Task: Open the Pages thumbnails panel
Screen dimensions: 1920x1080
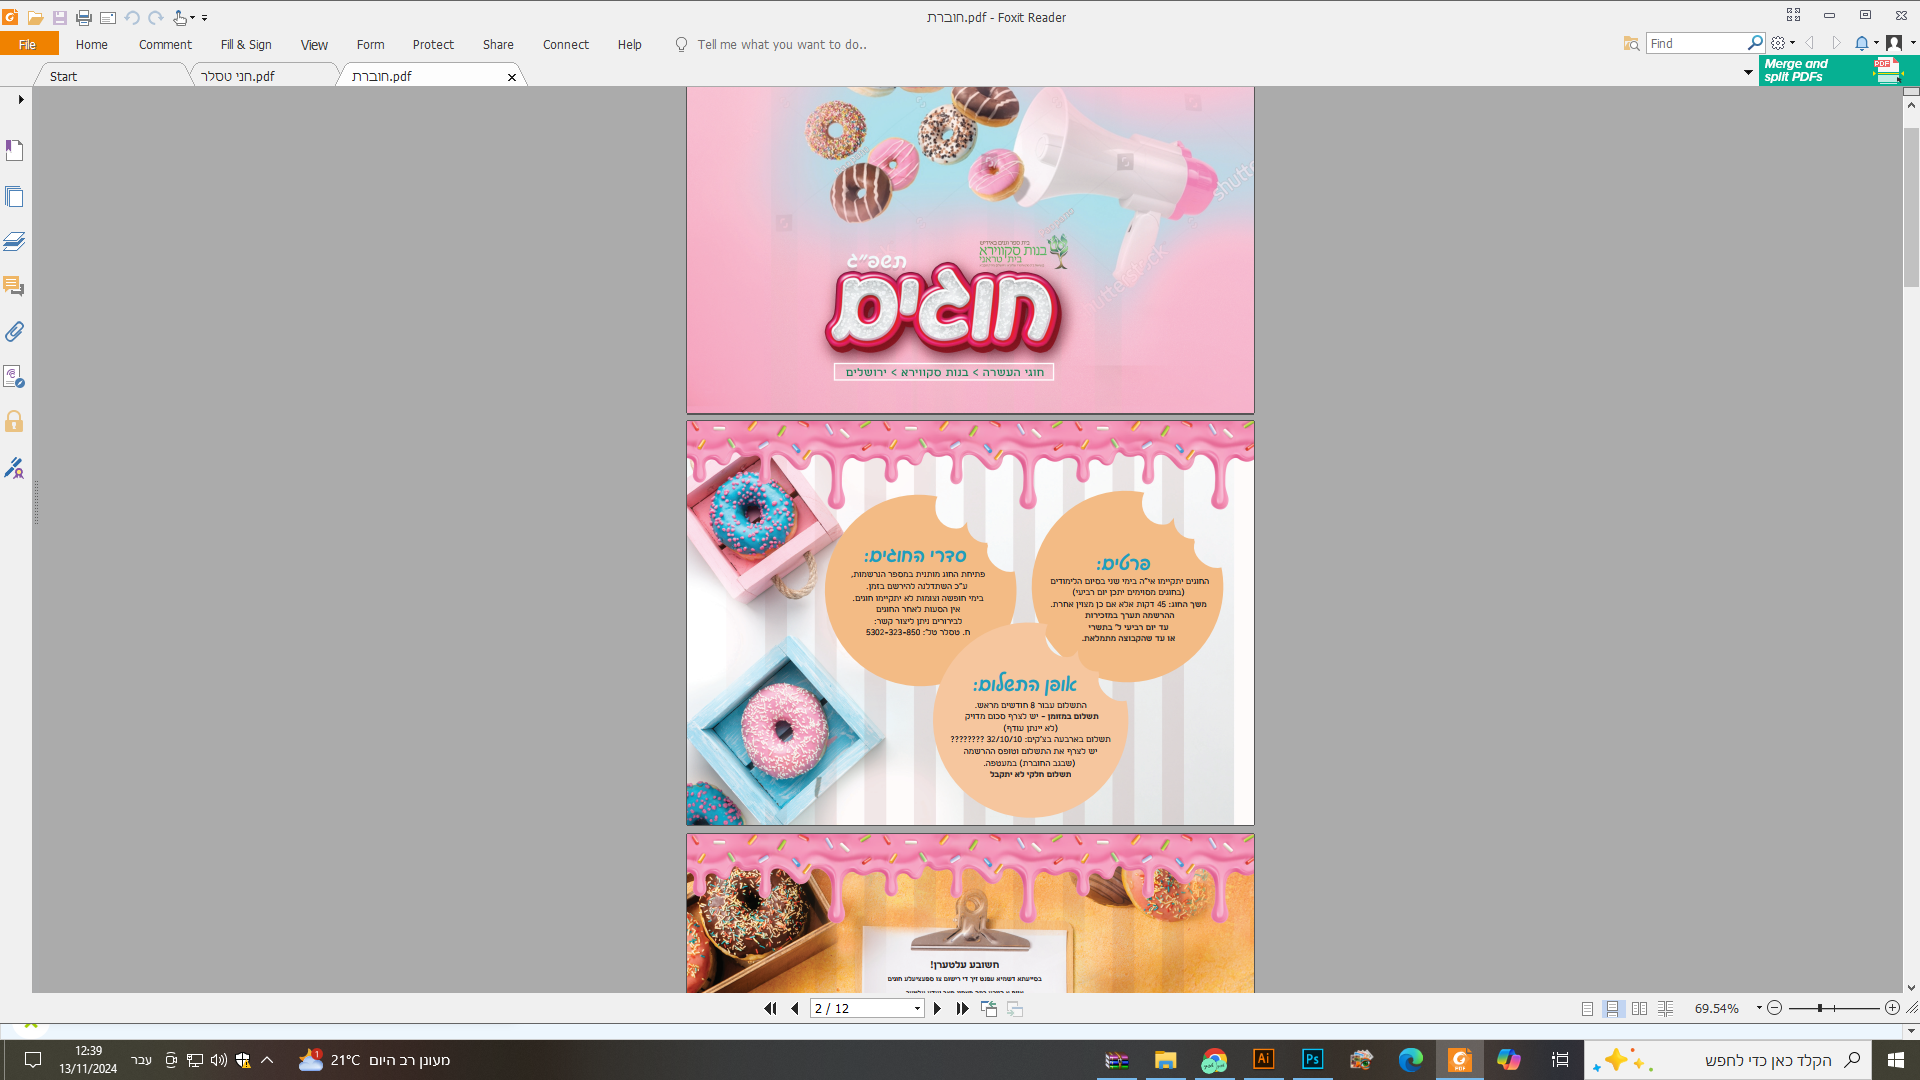Action: [14, 197]
